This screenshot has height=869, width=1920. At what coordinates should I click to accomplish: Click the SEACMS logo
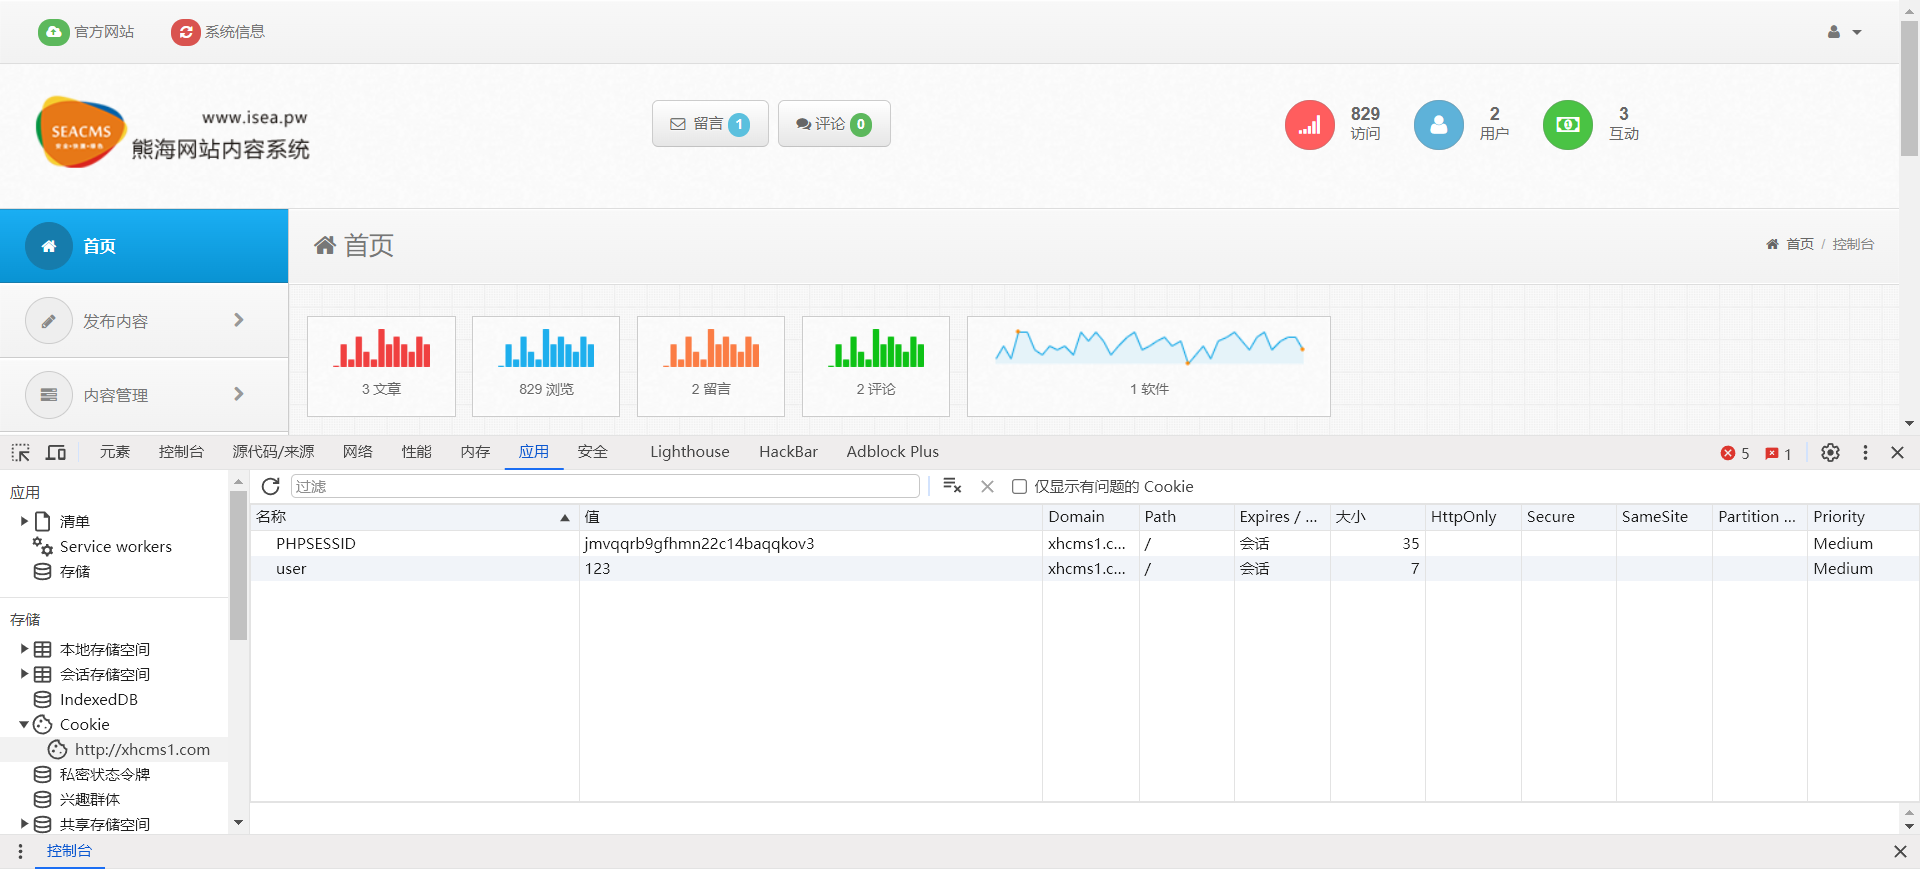(81, 132)
